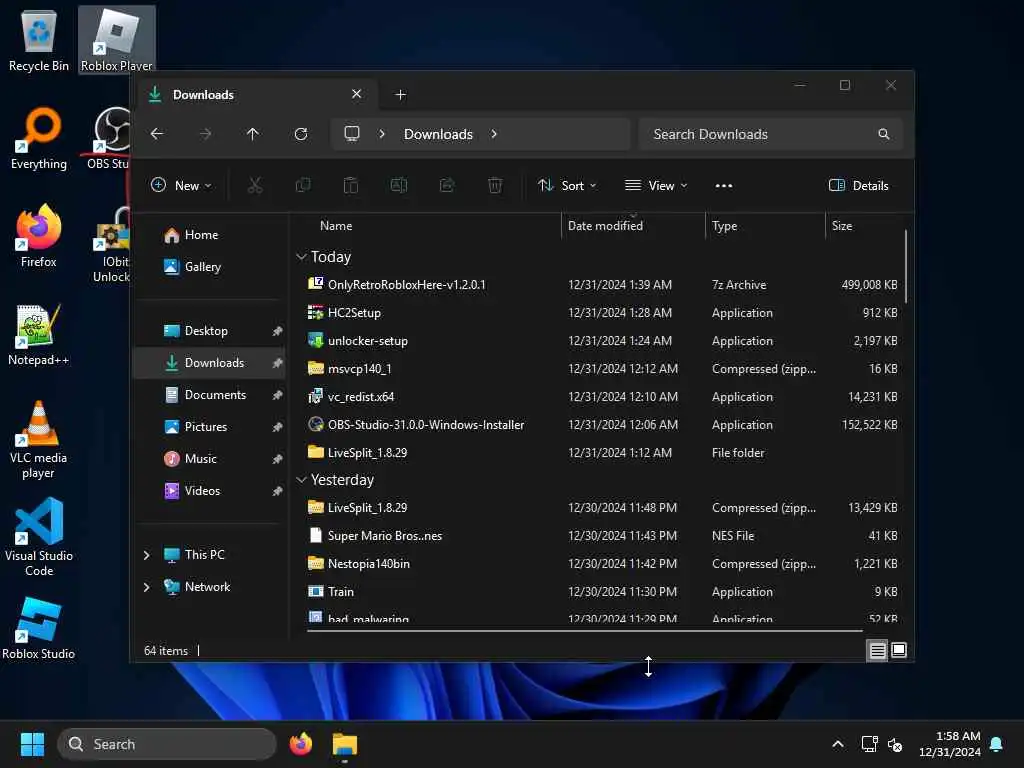Open Pictures in the navigation pane

click(x=210, y=427)
